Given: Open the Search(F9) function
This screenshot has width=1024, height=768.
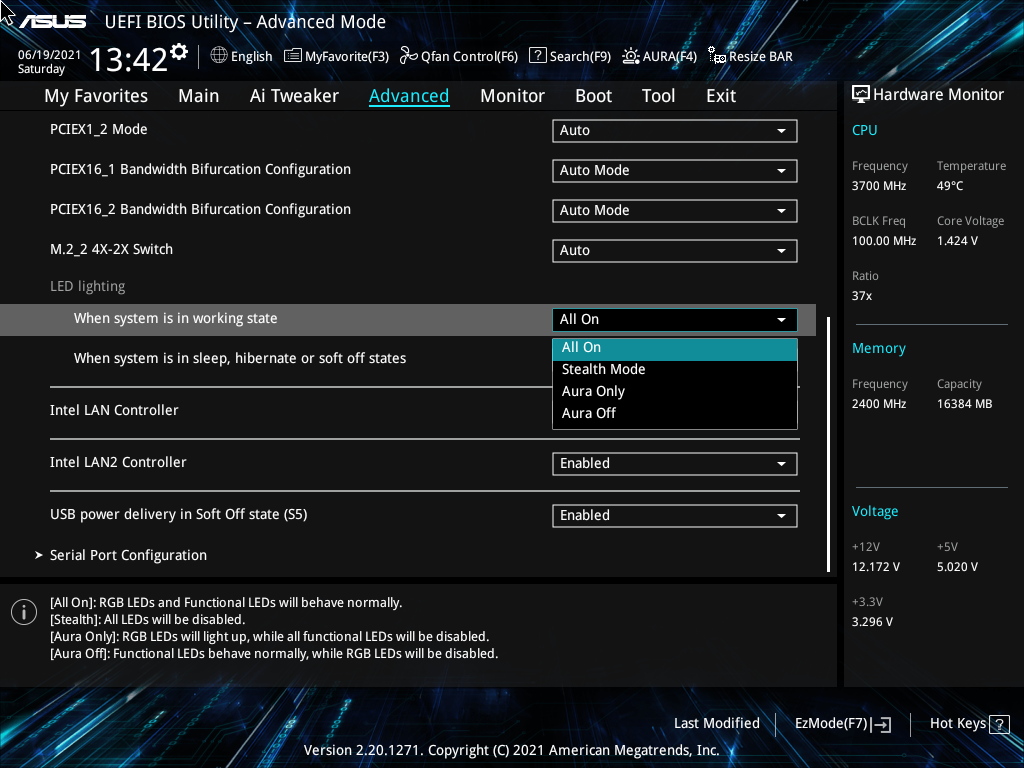Looking at the screenshot, I should (x=570, y=56).
